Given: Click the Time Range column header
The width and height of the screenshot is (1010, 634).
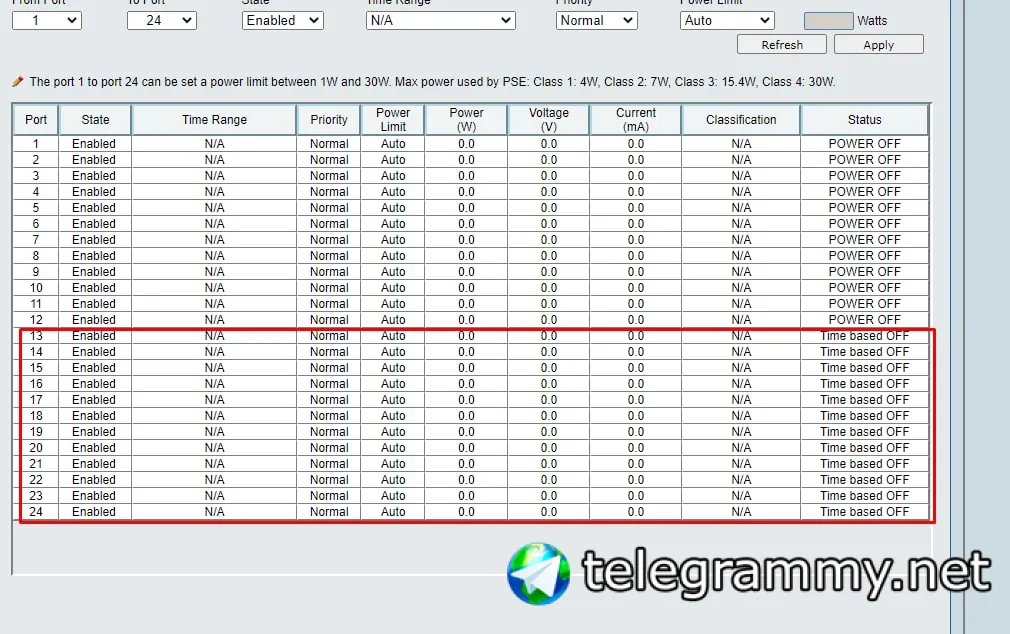Looking at the screenshot, I should click(214, 120).
